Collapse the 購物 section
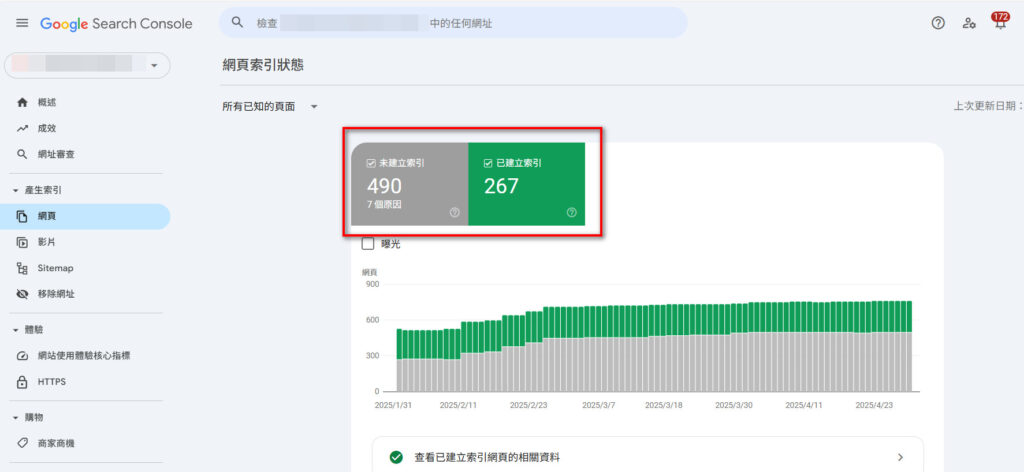 (16, 417)
